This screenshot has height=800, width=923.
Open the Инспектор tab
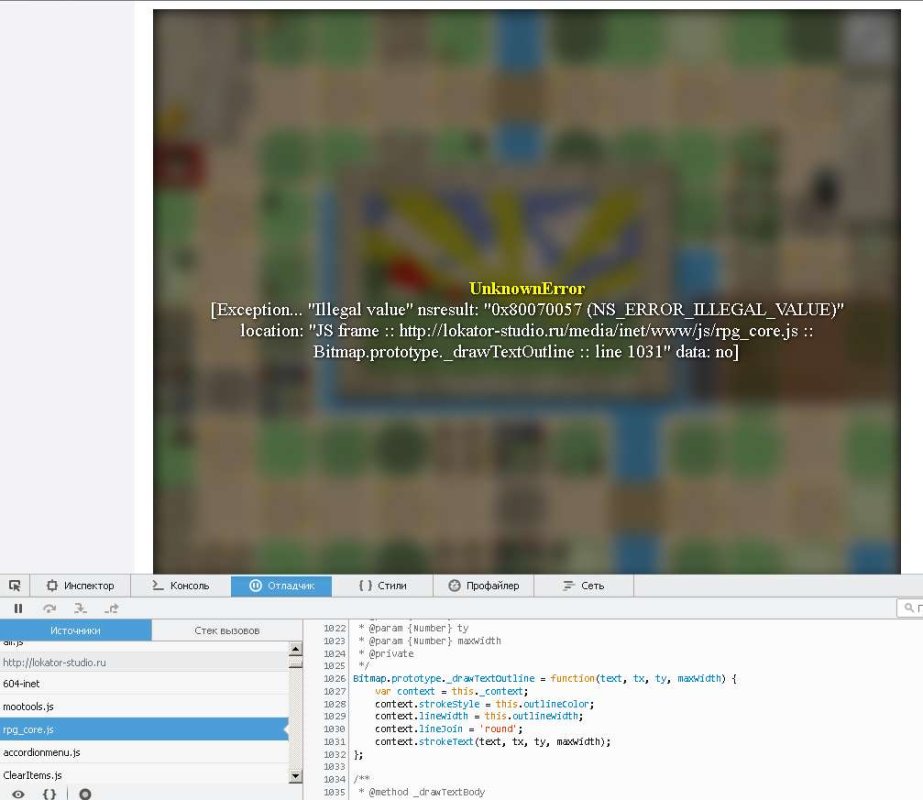click(x=80, y=586)
